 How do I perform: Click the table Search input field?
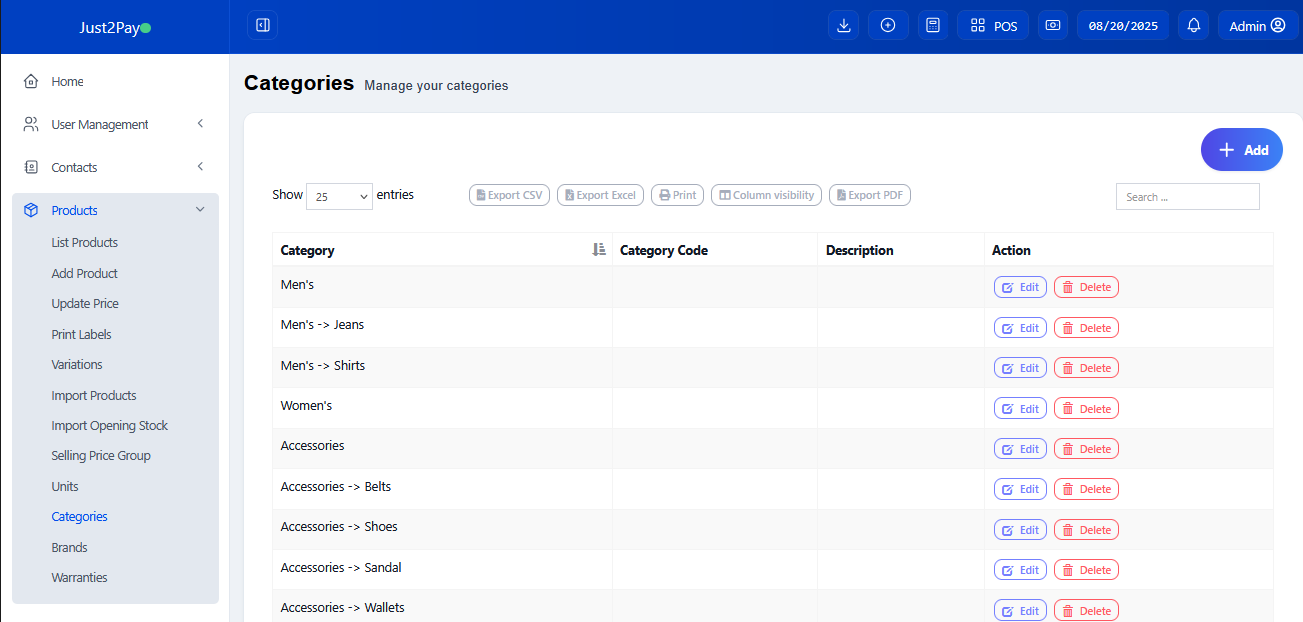[x=1187, y=197]
